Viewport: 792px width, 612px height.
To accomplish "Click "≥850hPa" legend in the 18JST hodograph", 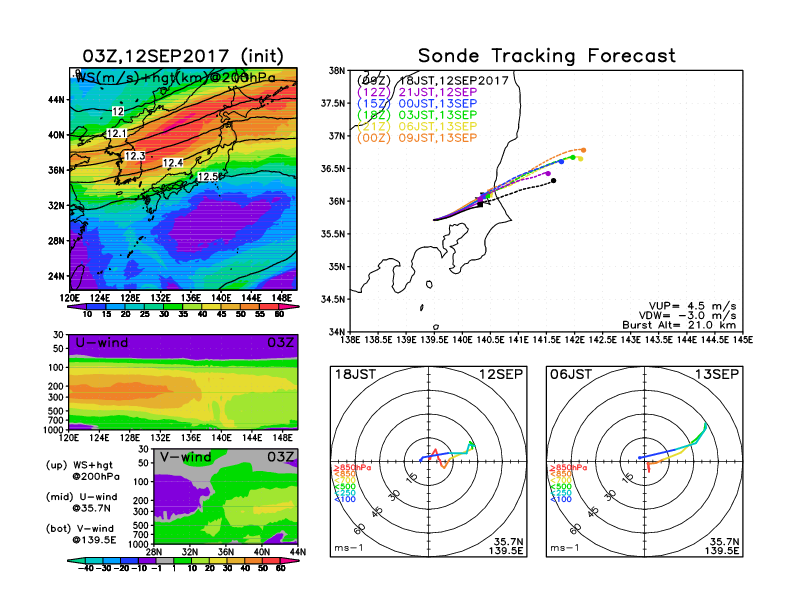I will coord(352,468).
